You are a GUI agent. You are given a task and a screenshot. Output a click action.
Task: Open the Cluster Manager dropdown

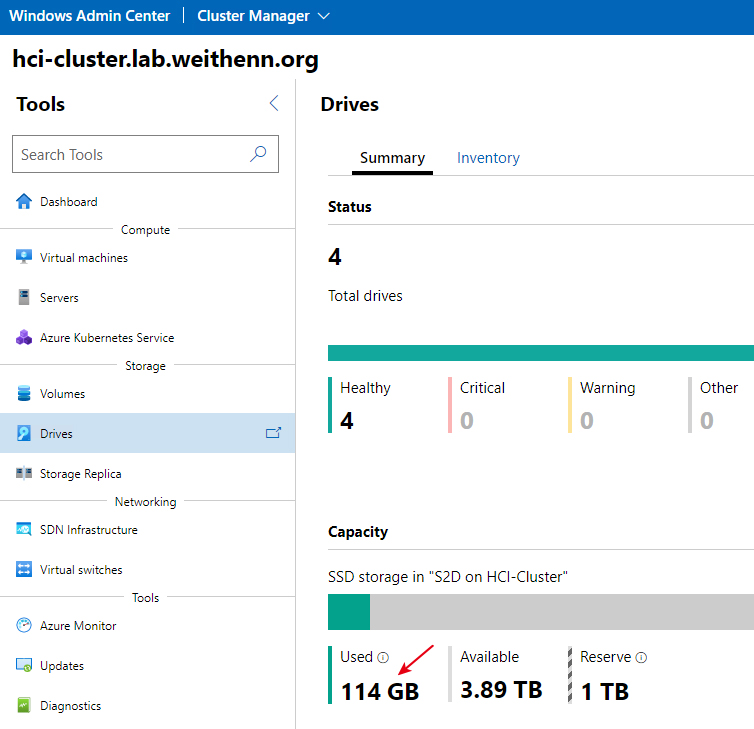(263, 16)
